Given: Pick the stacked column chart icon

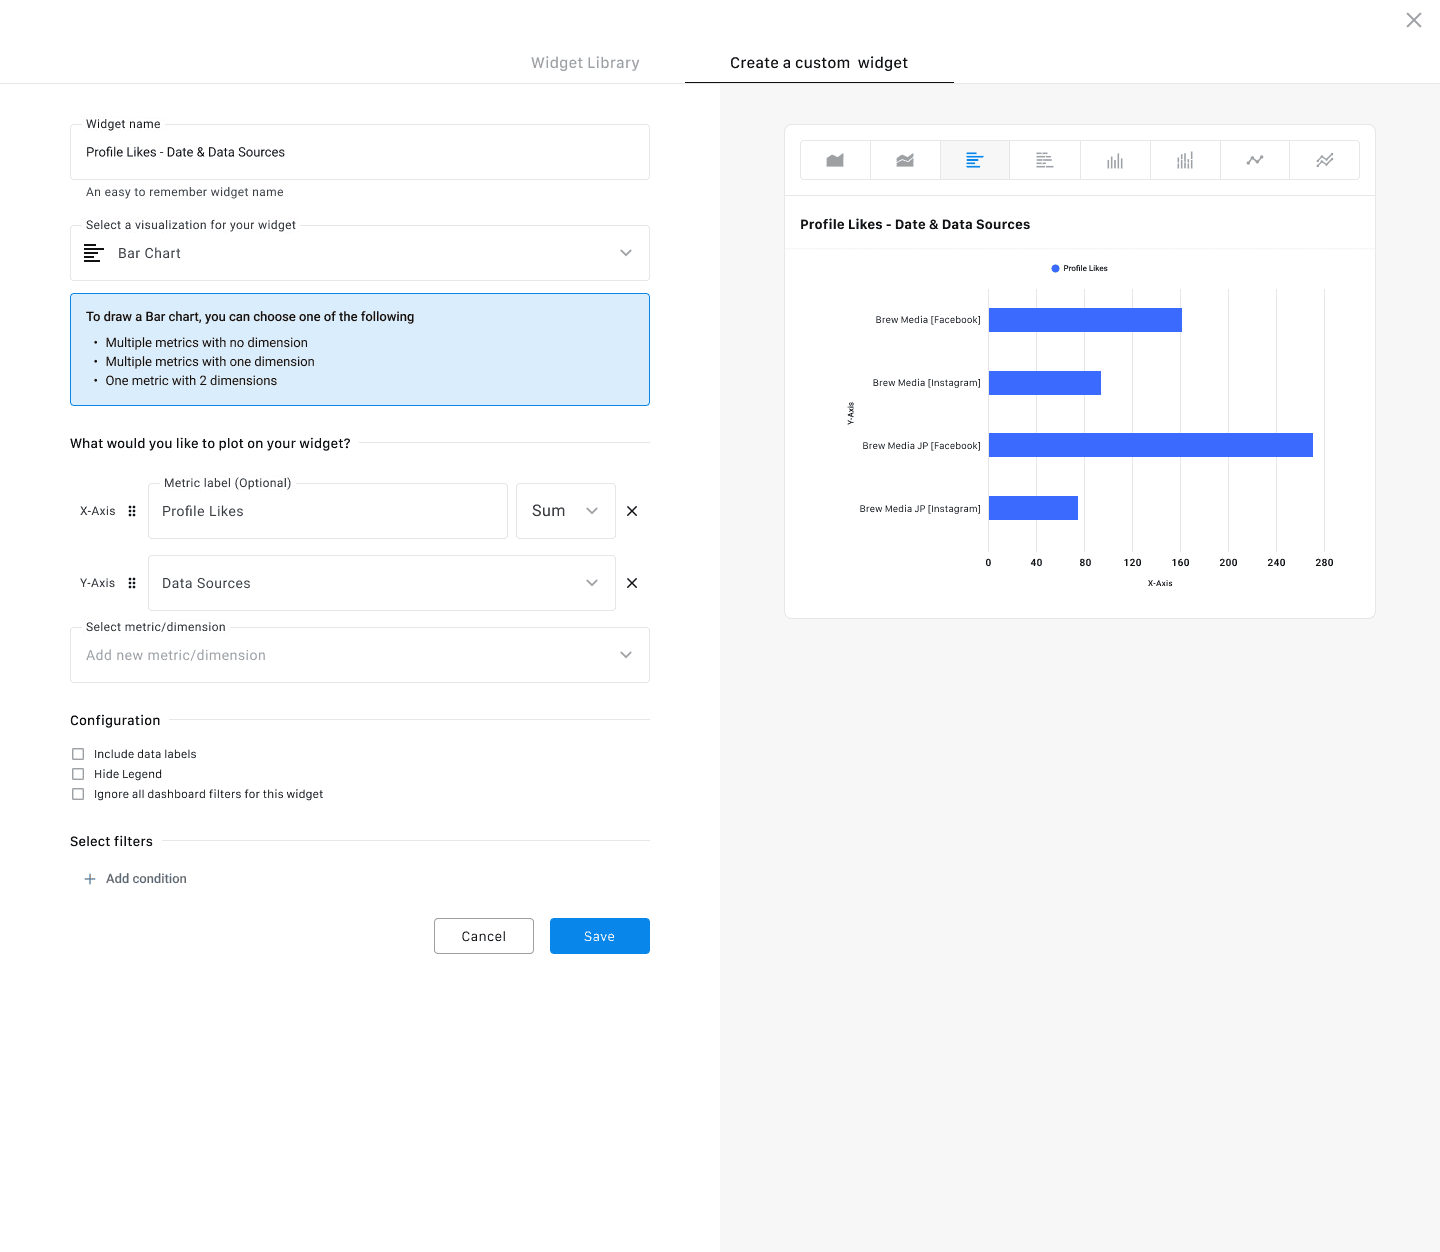Looking at the screenshot, I should point(1185,160).
